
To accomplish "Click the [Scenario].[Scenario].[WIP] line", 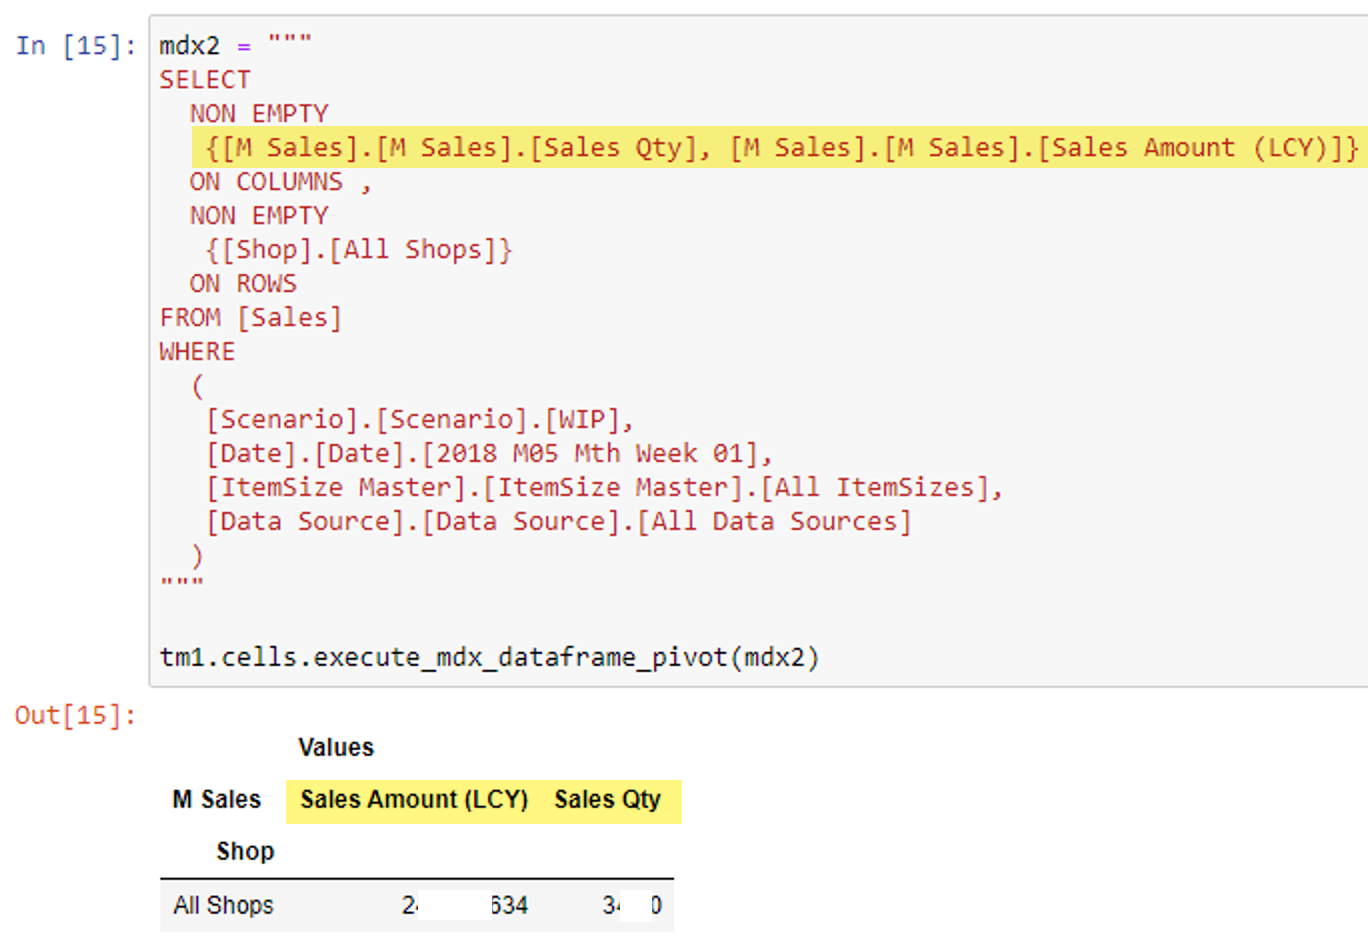I will (420, 420).
